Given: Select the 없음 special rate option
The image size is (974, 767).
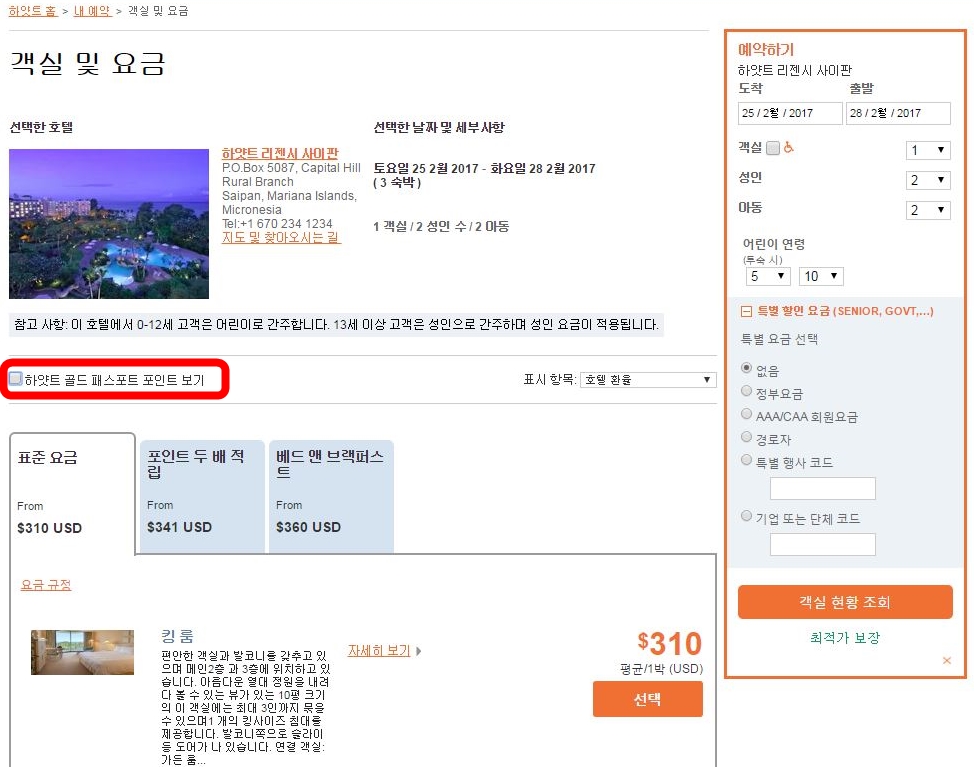Looking at the screenshot, I should pos(747,368).
